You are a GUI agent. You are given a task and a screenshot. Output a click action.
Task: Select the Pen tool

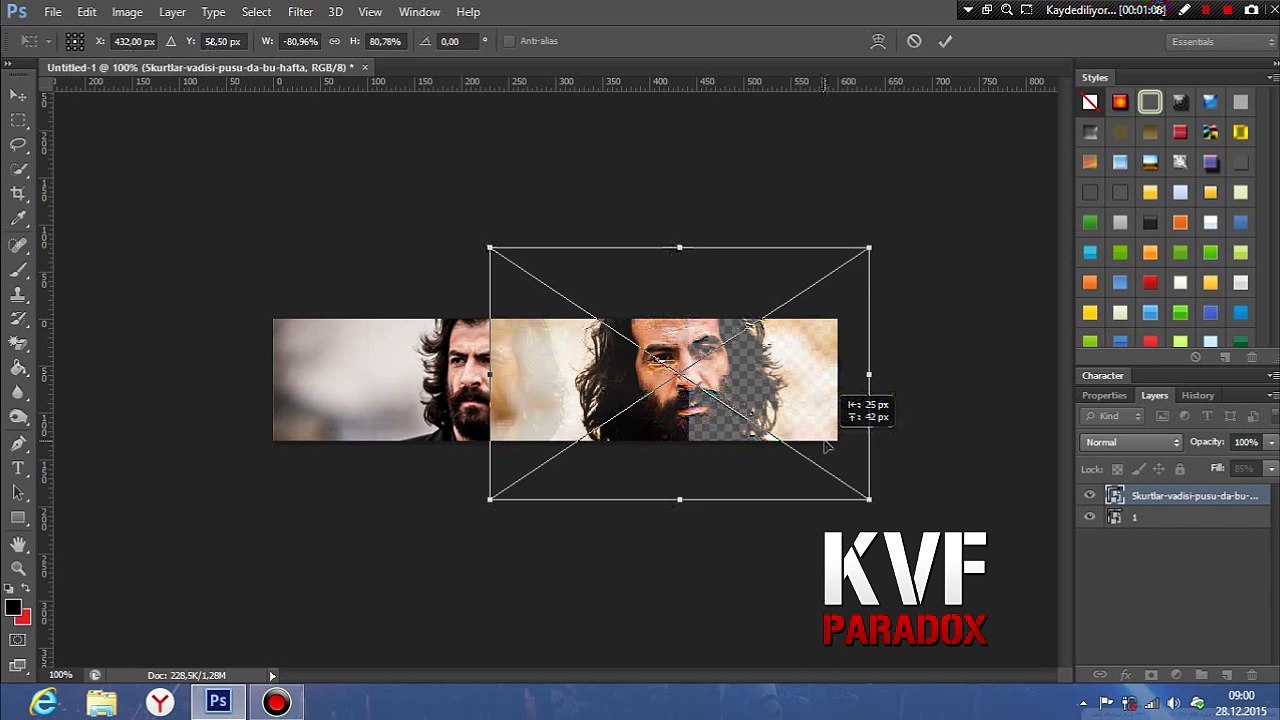pyautogui.click(x=18, y=444)
